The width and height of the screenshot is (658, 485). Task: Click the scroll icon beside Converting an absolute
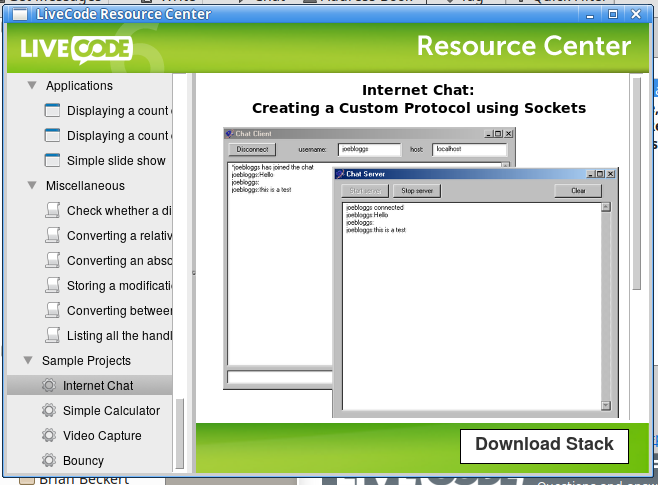pos(54,261)
